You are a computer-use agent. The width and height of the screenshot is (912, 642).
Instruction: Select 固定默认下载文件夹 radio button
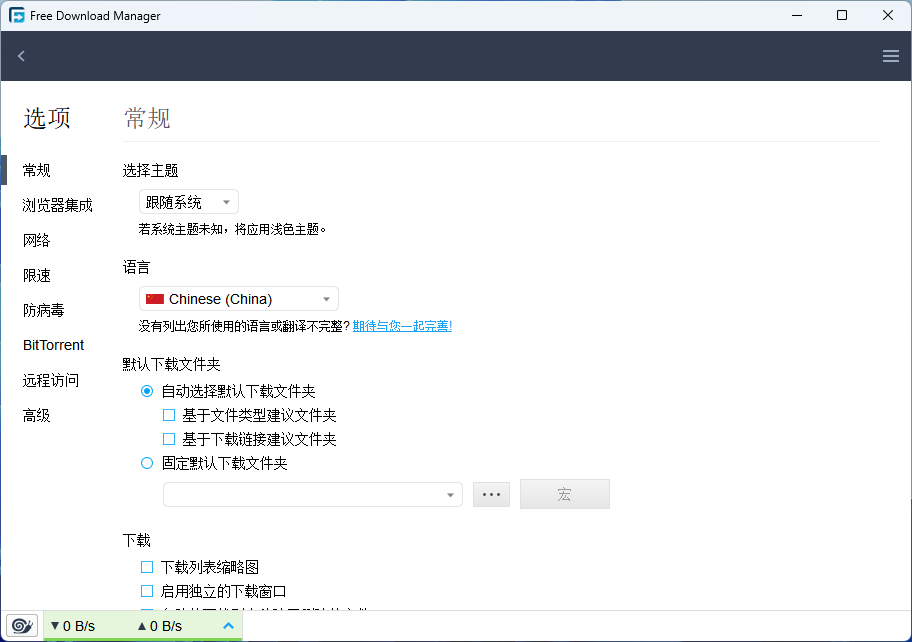click(147, 463)
